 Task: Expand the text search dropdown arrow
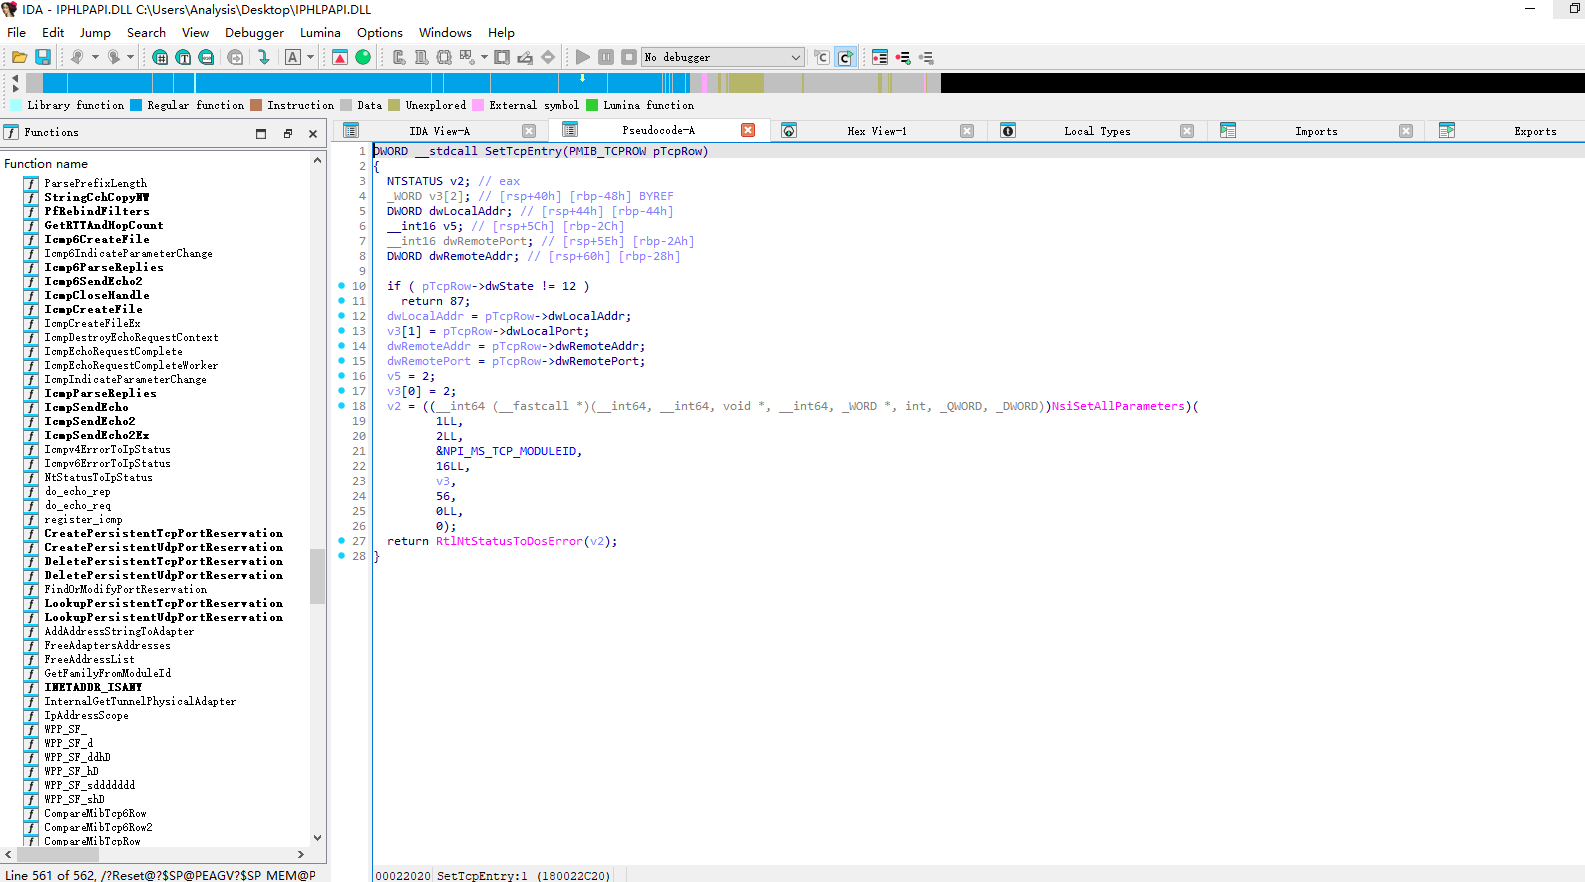(x=310, y=57)
